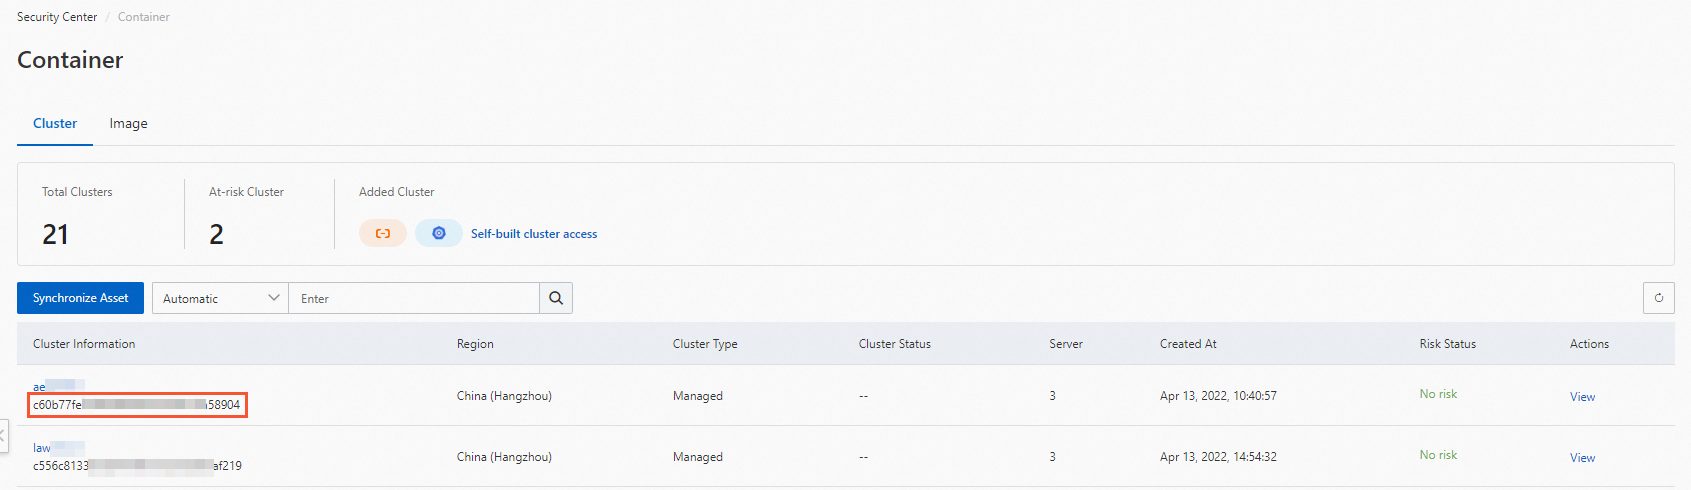This screenshot has width=1691, height=490.
Task: Focus the Enter search input field
Action: click(414, 298)
